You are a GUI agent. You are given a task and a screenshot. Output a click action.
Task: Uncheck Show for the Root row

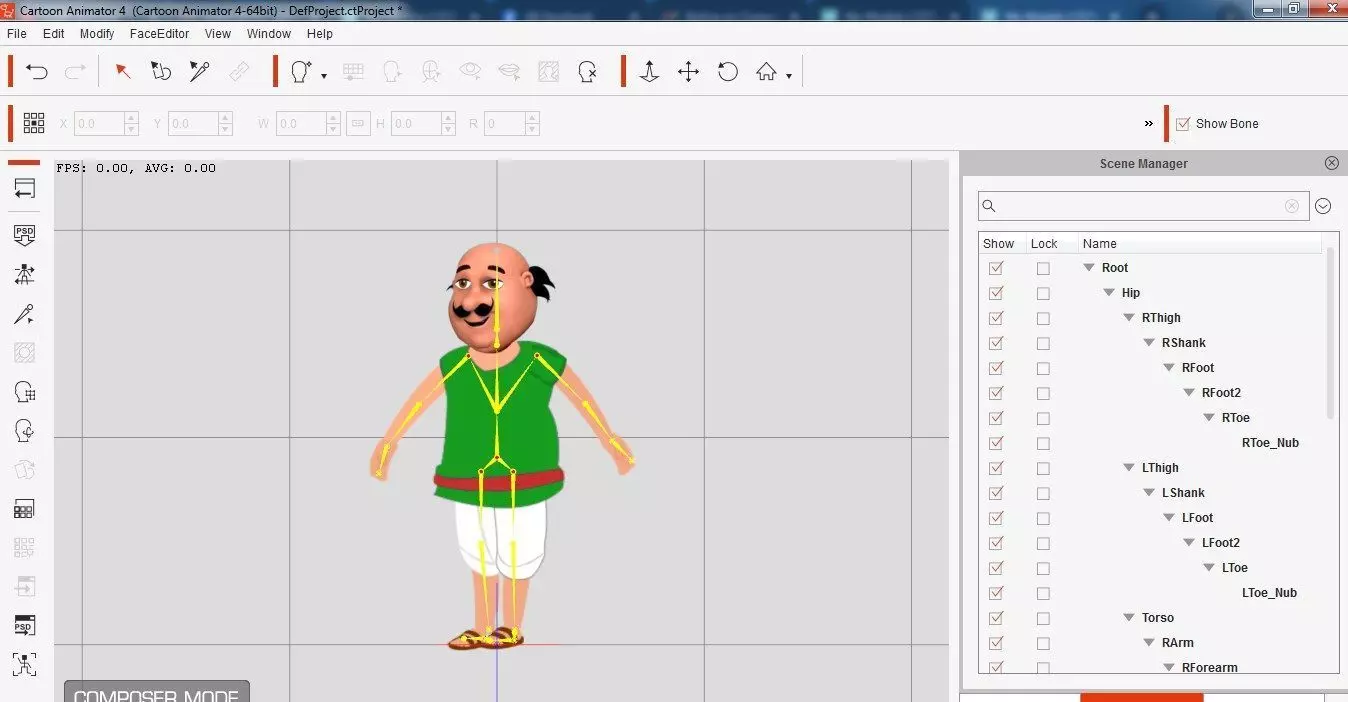995,268
